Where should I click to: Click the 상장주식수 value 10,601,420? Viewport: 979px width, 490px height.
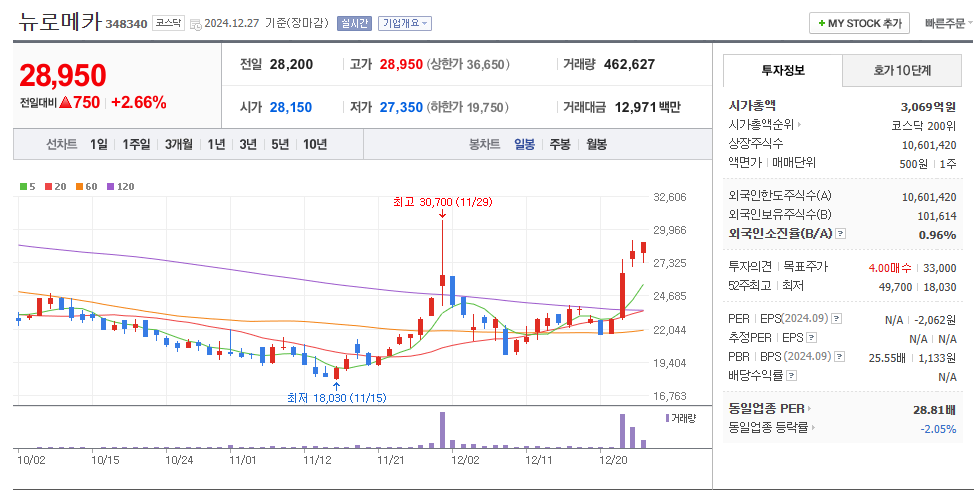(929, 145)
